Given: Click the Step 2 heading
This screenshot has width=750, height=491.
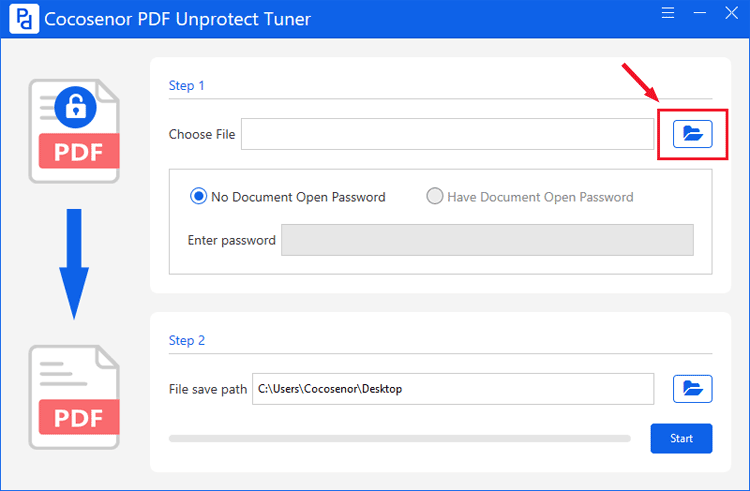Looking at the screenshot, I should point(187,340).
